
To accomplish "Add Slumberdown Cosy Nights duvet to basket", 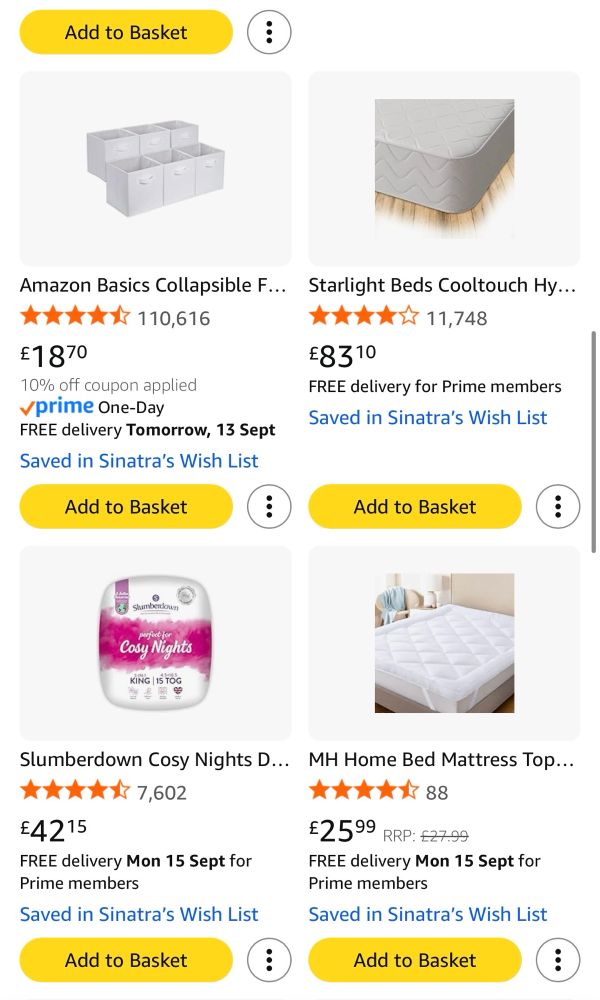I will [126, 960].
